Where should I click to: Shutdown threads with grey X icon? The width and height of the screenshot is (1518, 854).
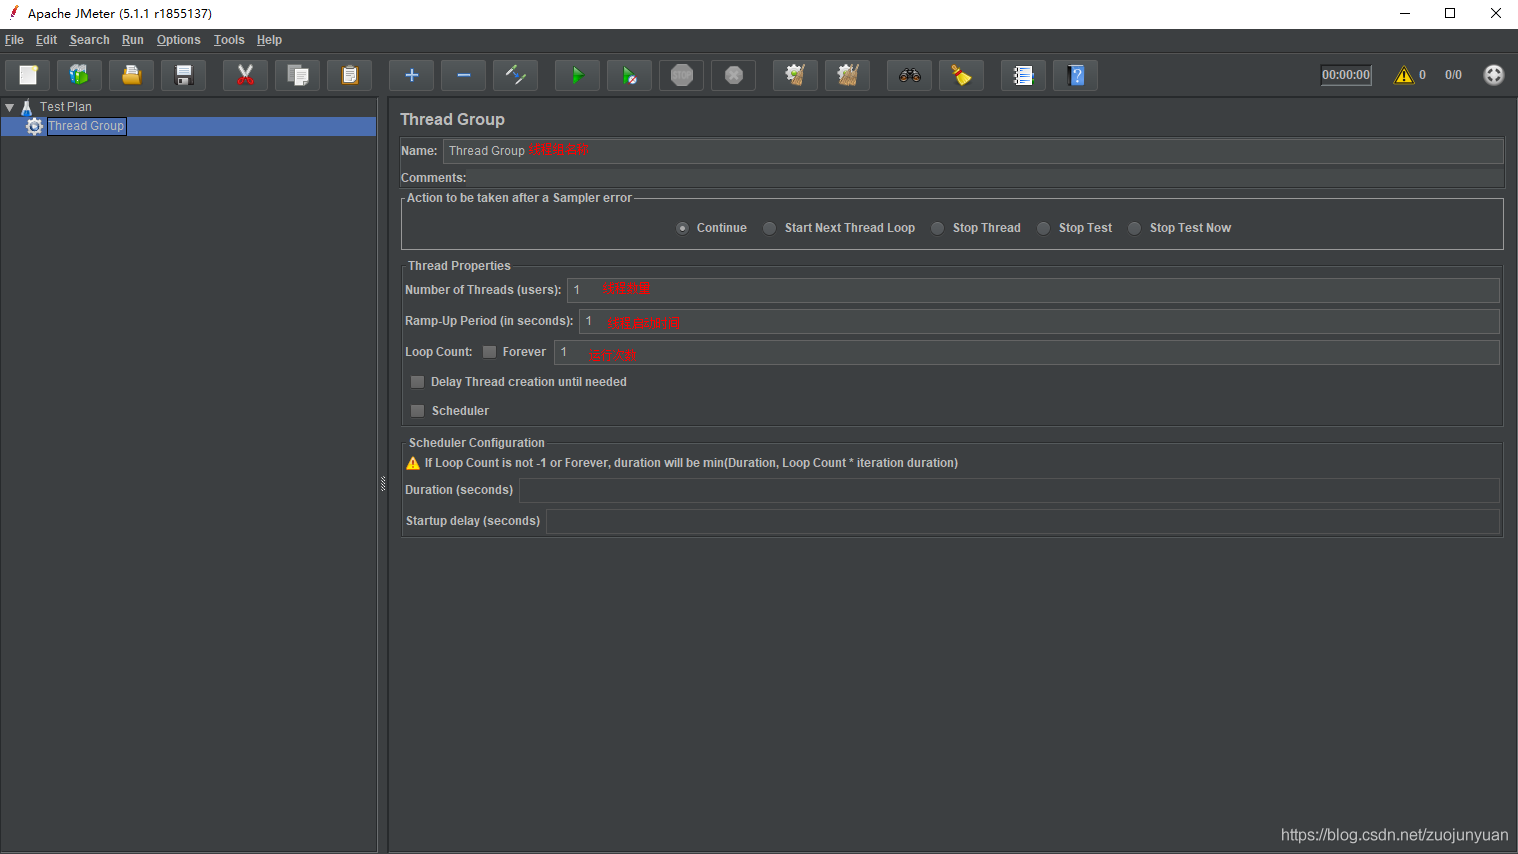point(733,75)
